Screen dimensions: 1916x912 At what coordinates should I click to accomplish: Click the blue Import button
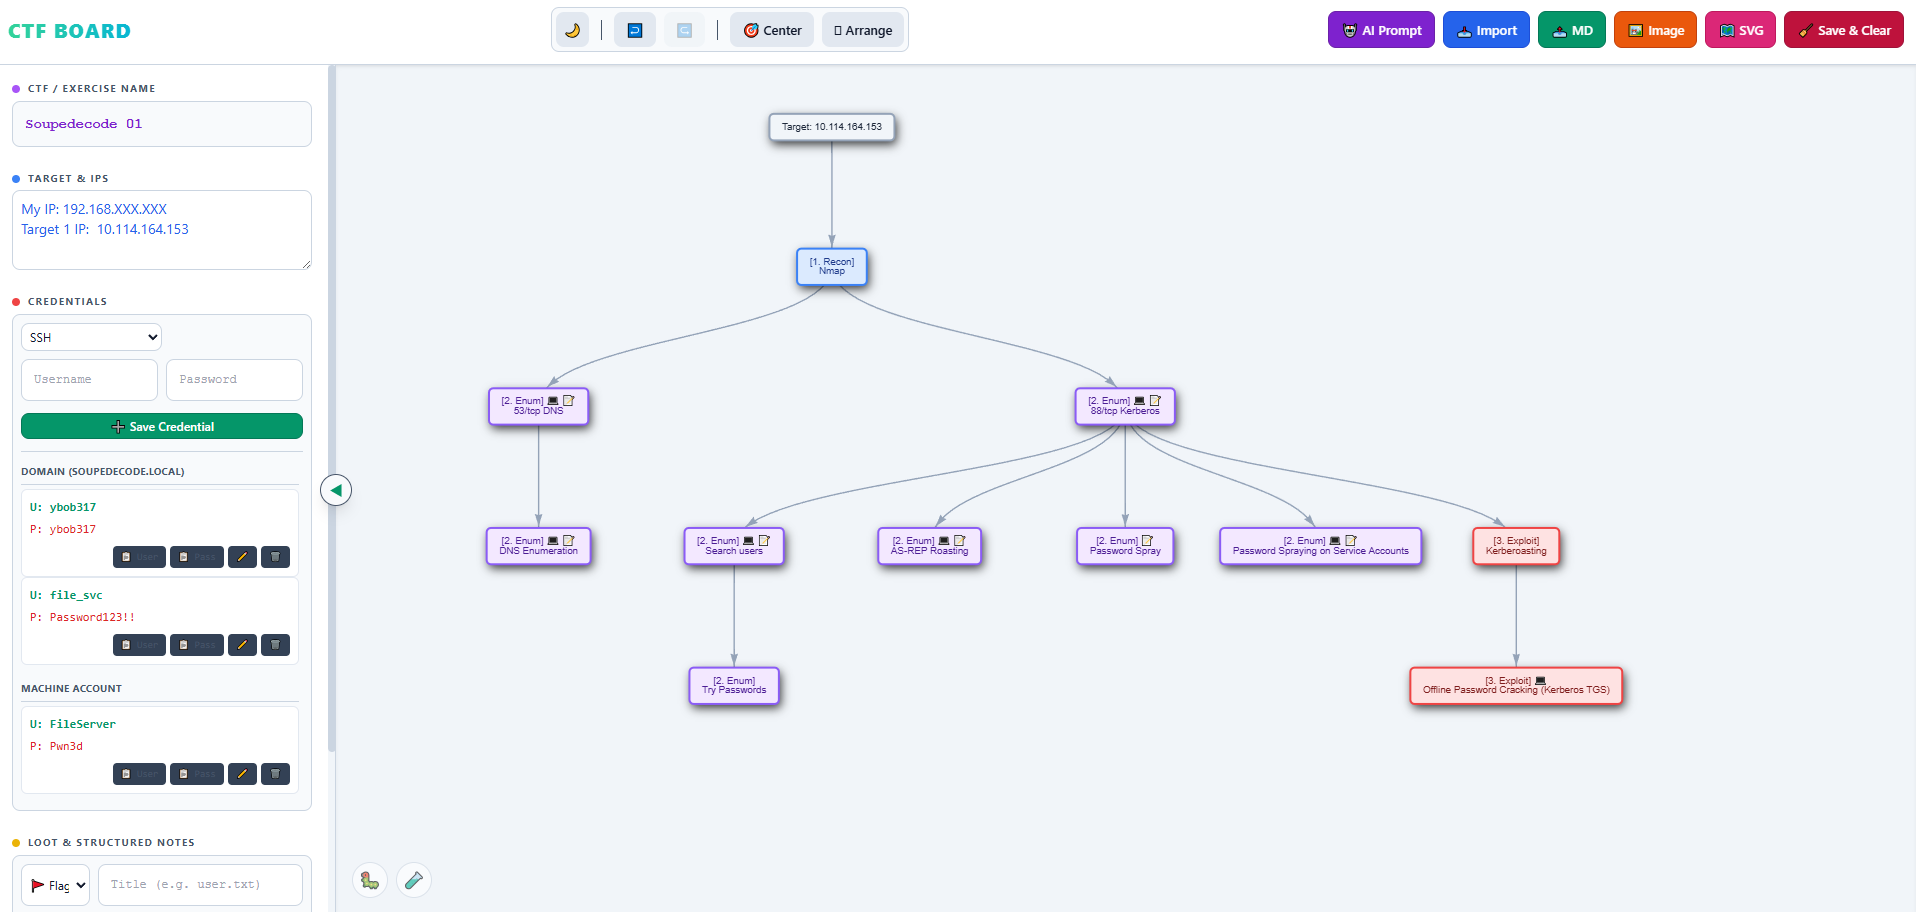(x=1486, y=30)
